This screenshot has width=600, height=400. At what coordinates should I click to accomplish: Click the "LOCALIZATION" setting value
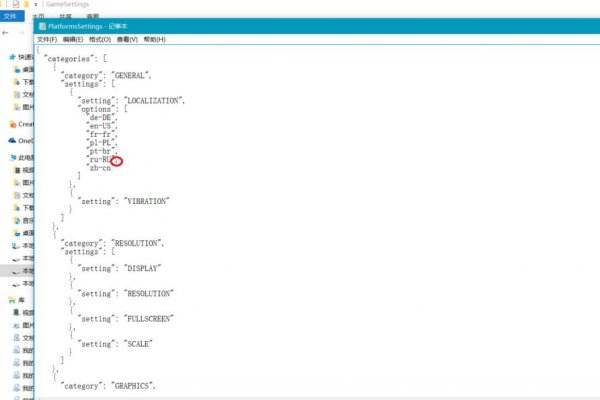click(x=154, y=101)
